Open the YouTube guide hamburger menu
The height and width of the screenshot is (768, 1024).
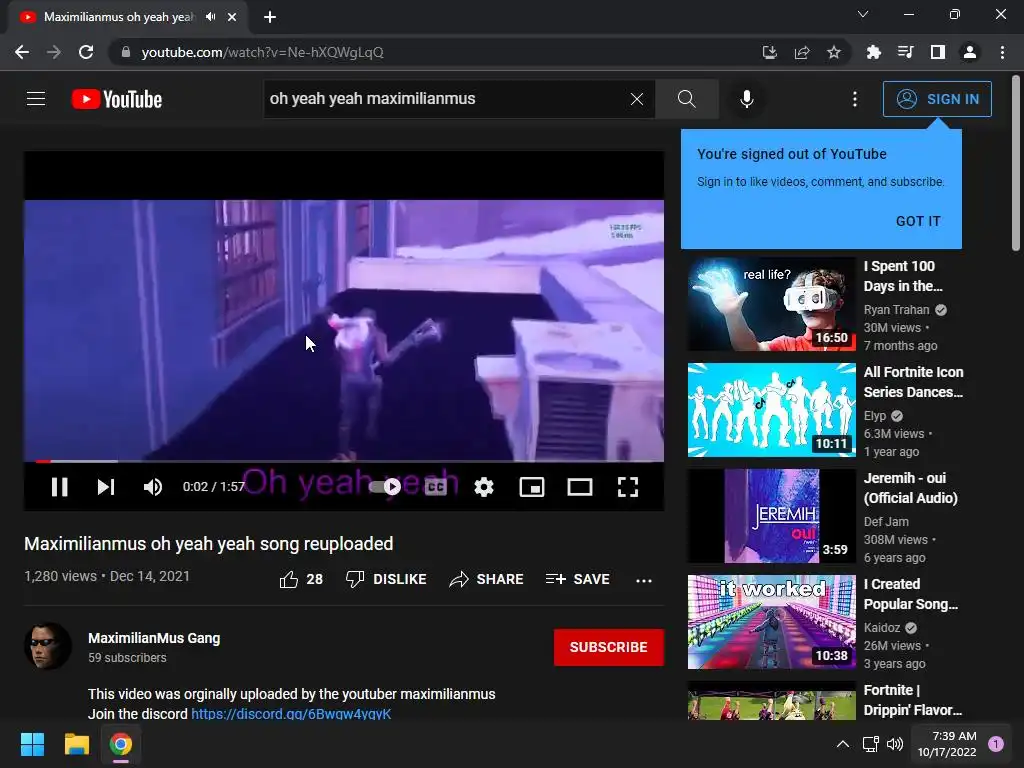click(36, 99)
